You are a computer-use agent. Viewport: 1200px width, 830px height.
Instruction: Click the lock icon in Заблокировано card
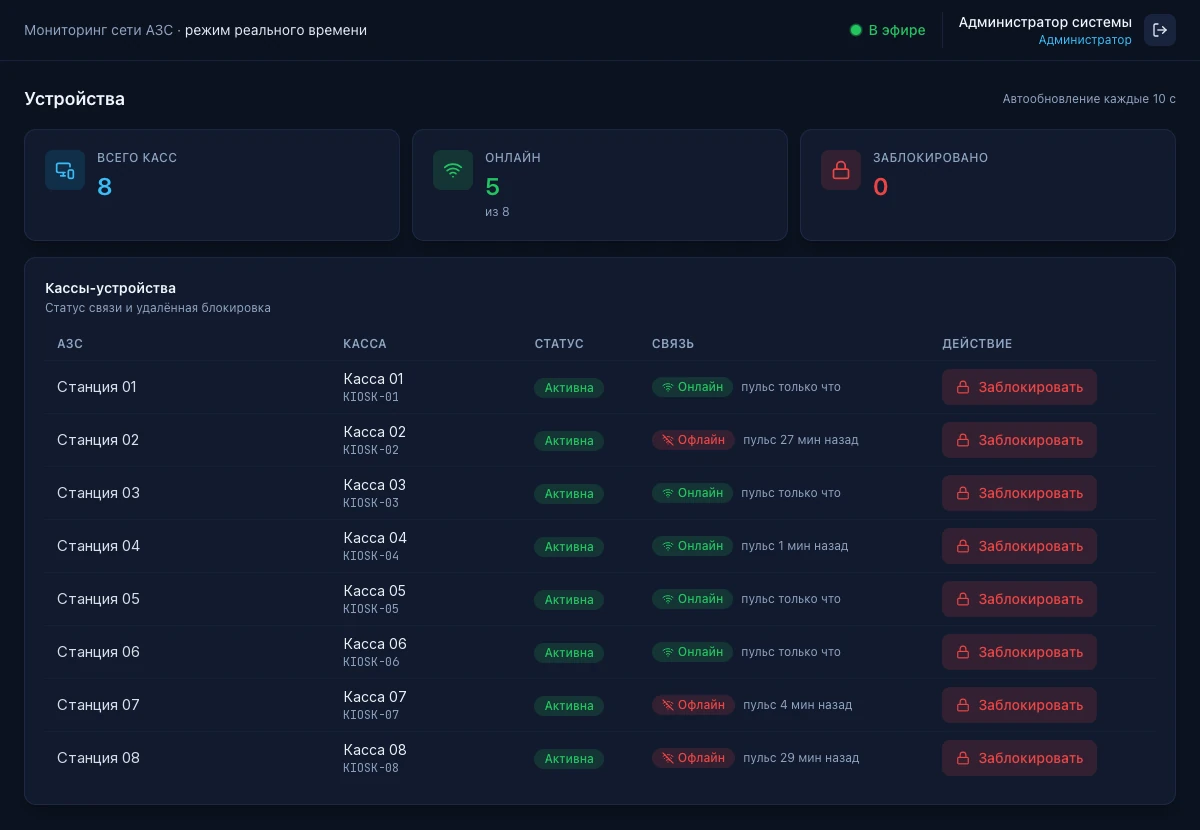[841, 170]
